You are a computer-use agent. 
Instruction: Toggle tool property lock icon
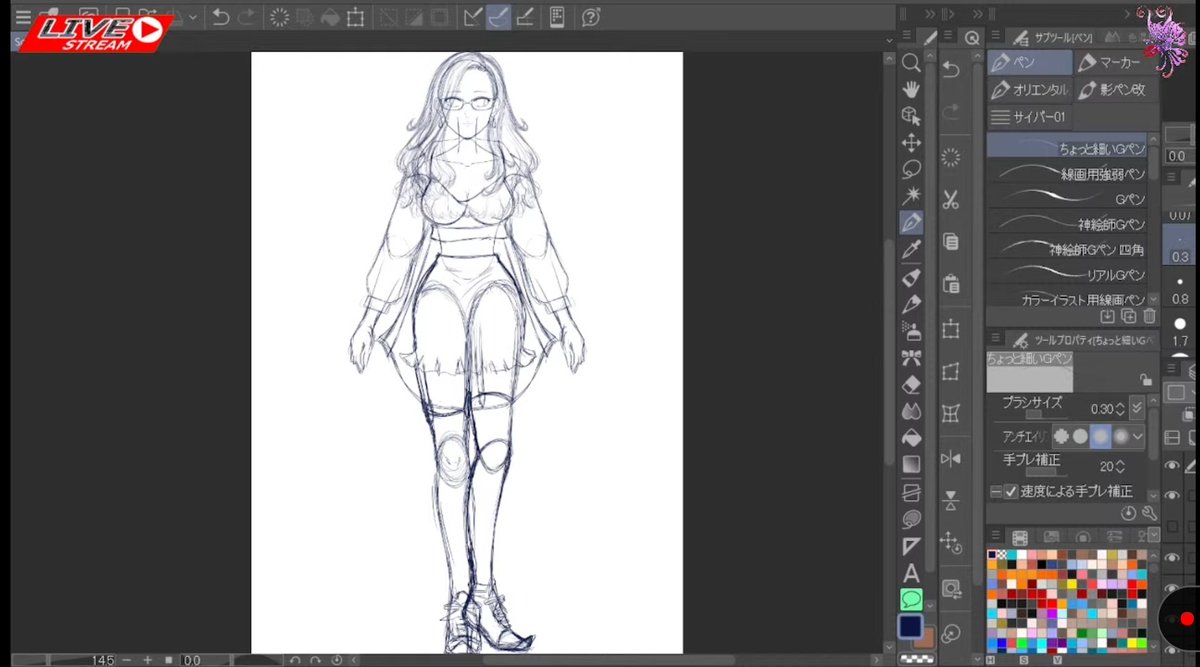1146,380
